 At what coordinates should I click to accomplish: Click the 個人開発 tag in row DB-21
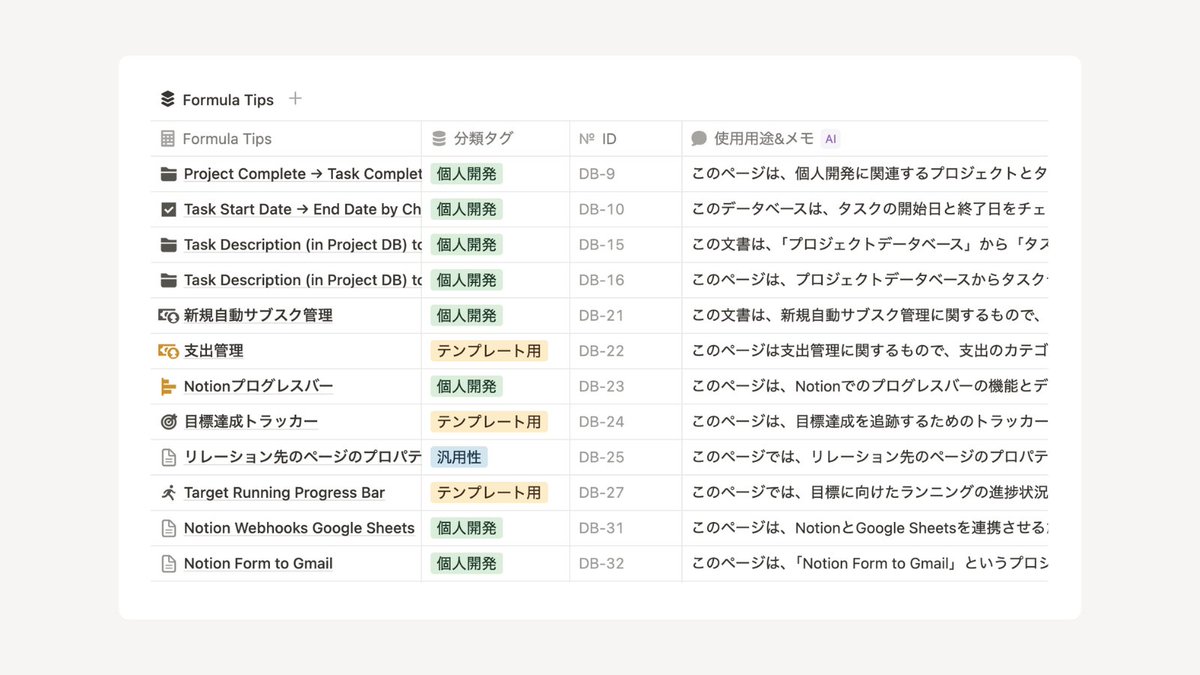point(467,316)
